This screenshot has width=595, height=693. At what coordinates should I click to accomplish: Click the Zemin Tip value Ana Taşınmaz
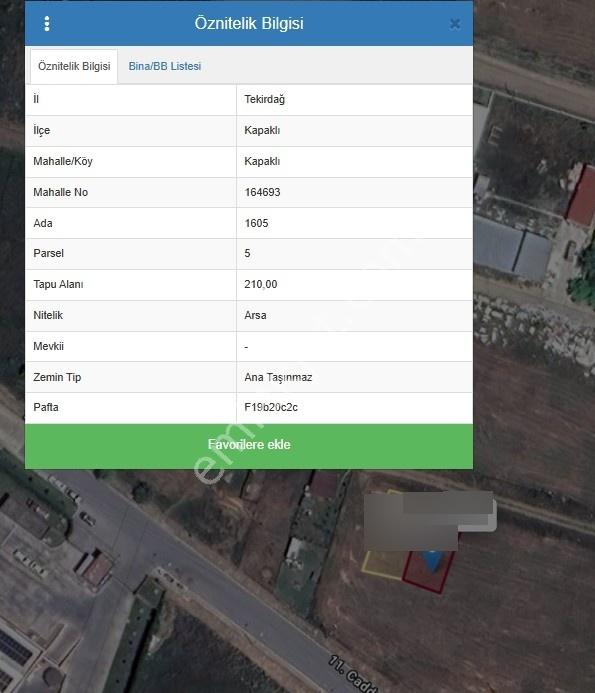tap(278, 377)
